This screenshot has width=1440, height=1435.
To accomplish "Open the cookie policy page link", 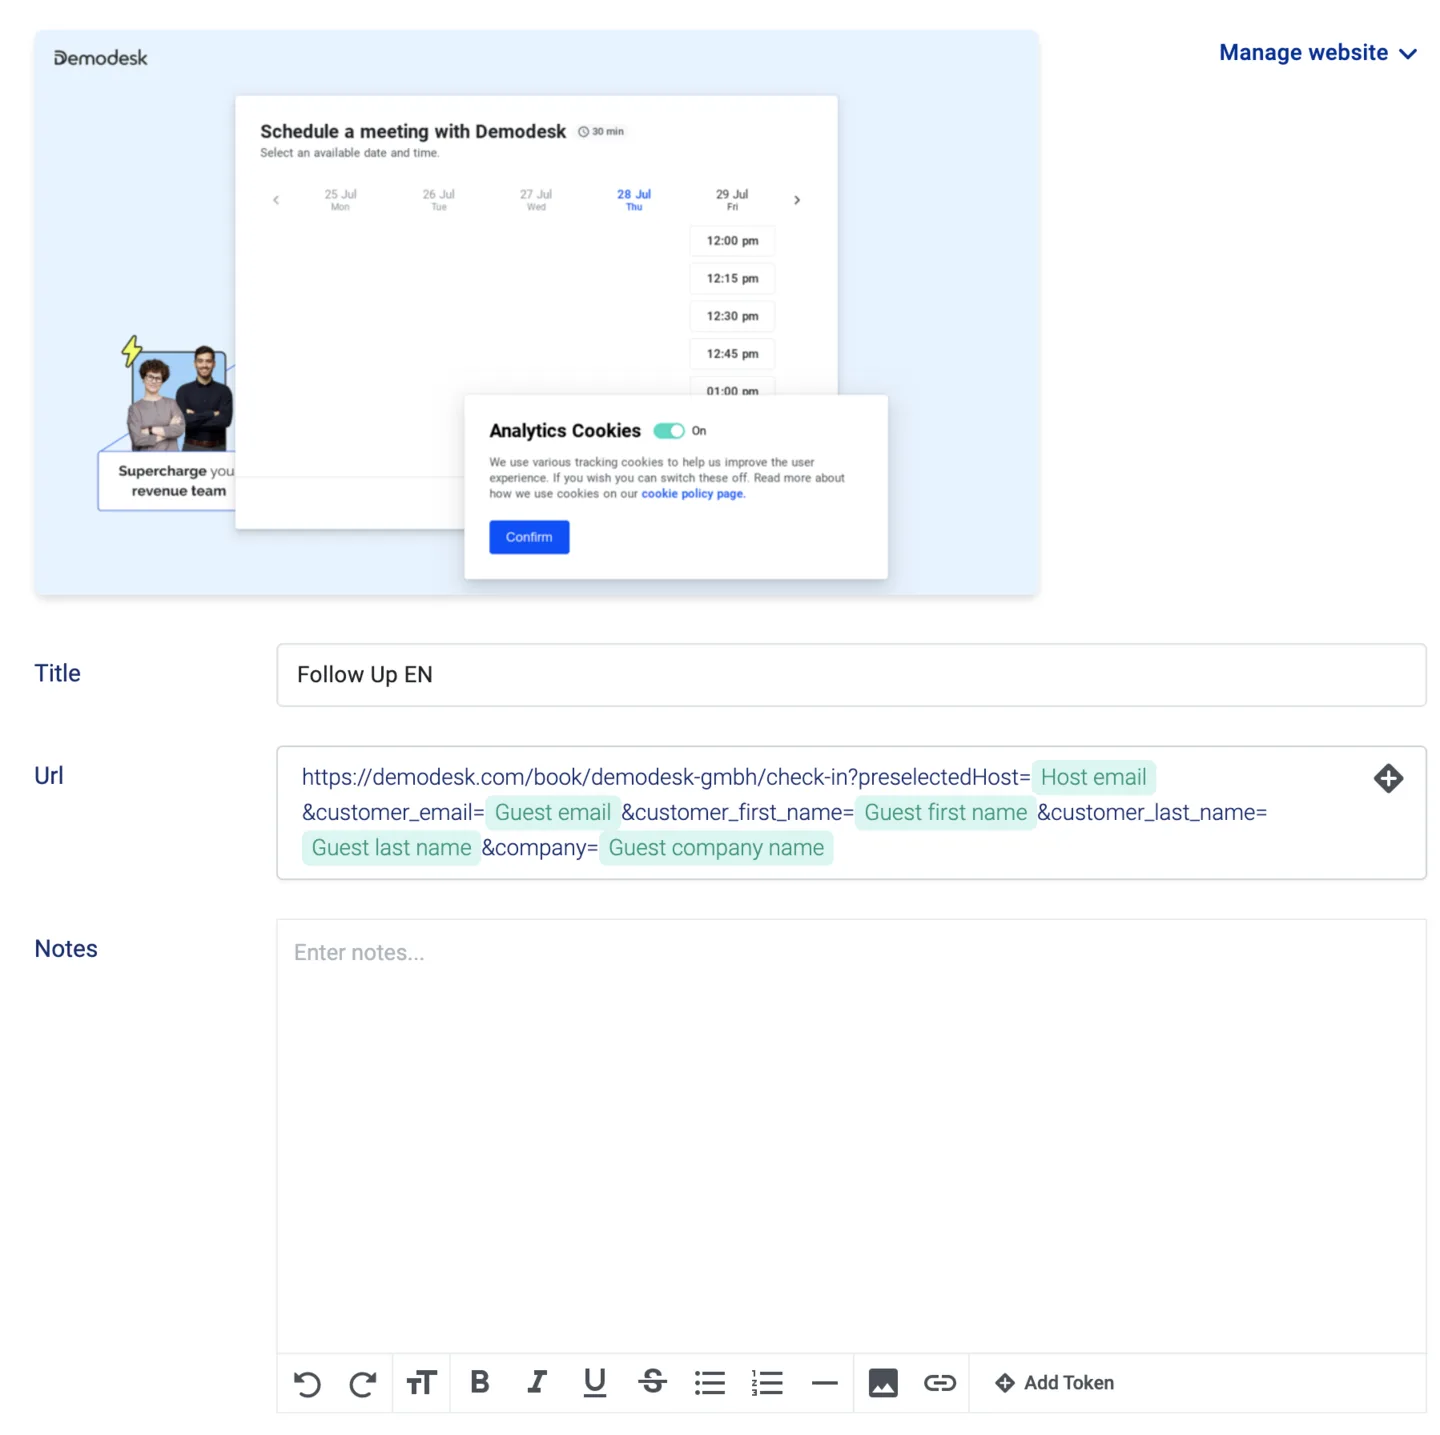I will [x=693, y=494].
